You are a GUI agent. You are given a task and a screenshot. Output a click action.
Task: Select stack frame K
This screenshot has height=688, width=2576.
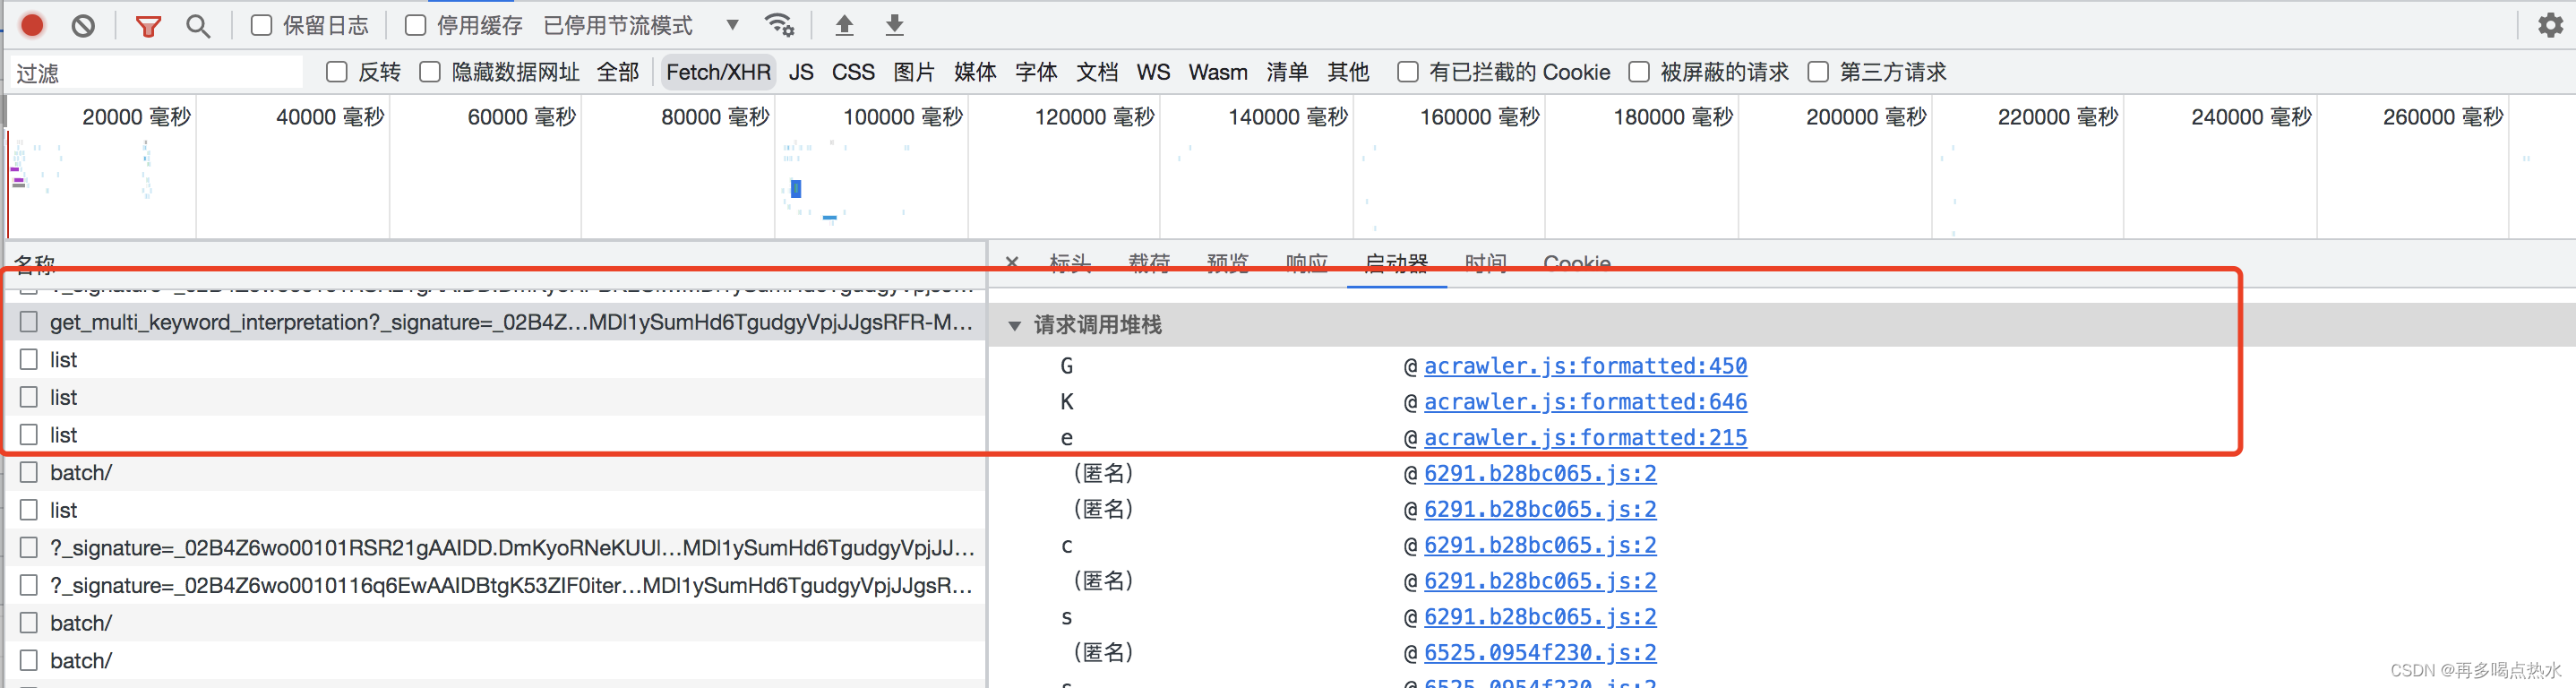(x=1066, y=402)
